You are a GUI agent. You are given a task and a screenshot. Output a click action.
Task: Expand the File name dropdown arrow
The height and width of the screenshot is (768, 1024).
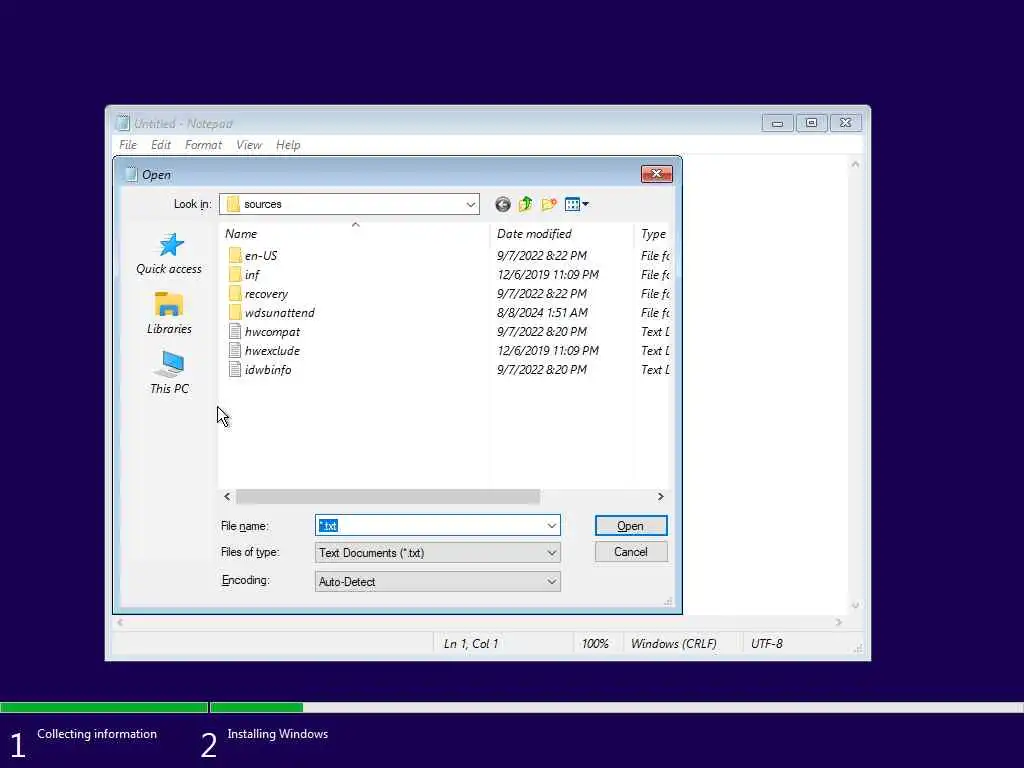pos(552,526)
